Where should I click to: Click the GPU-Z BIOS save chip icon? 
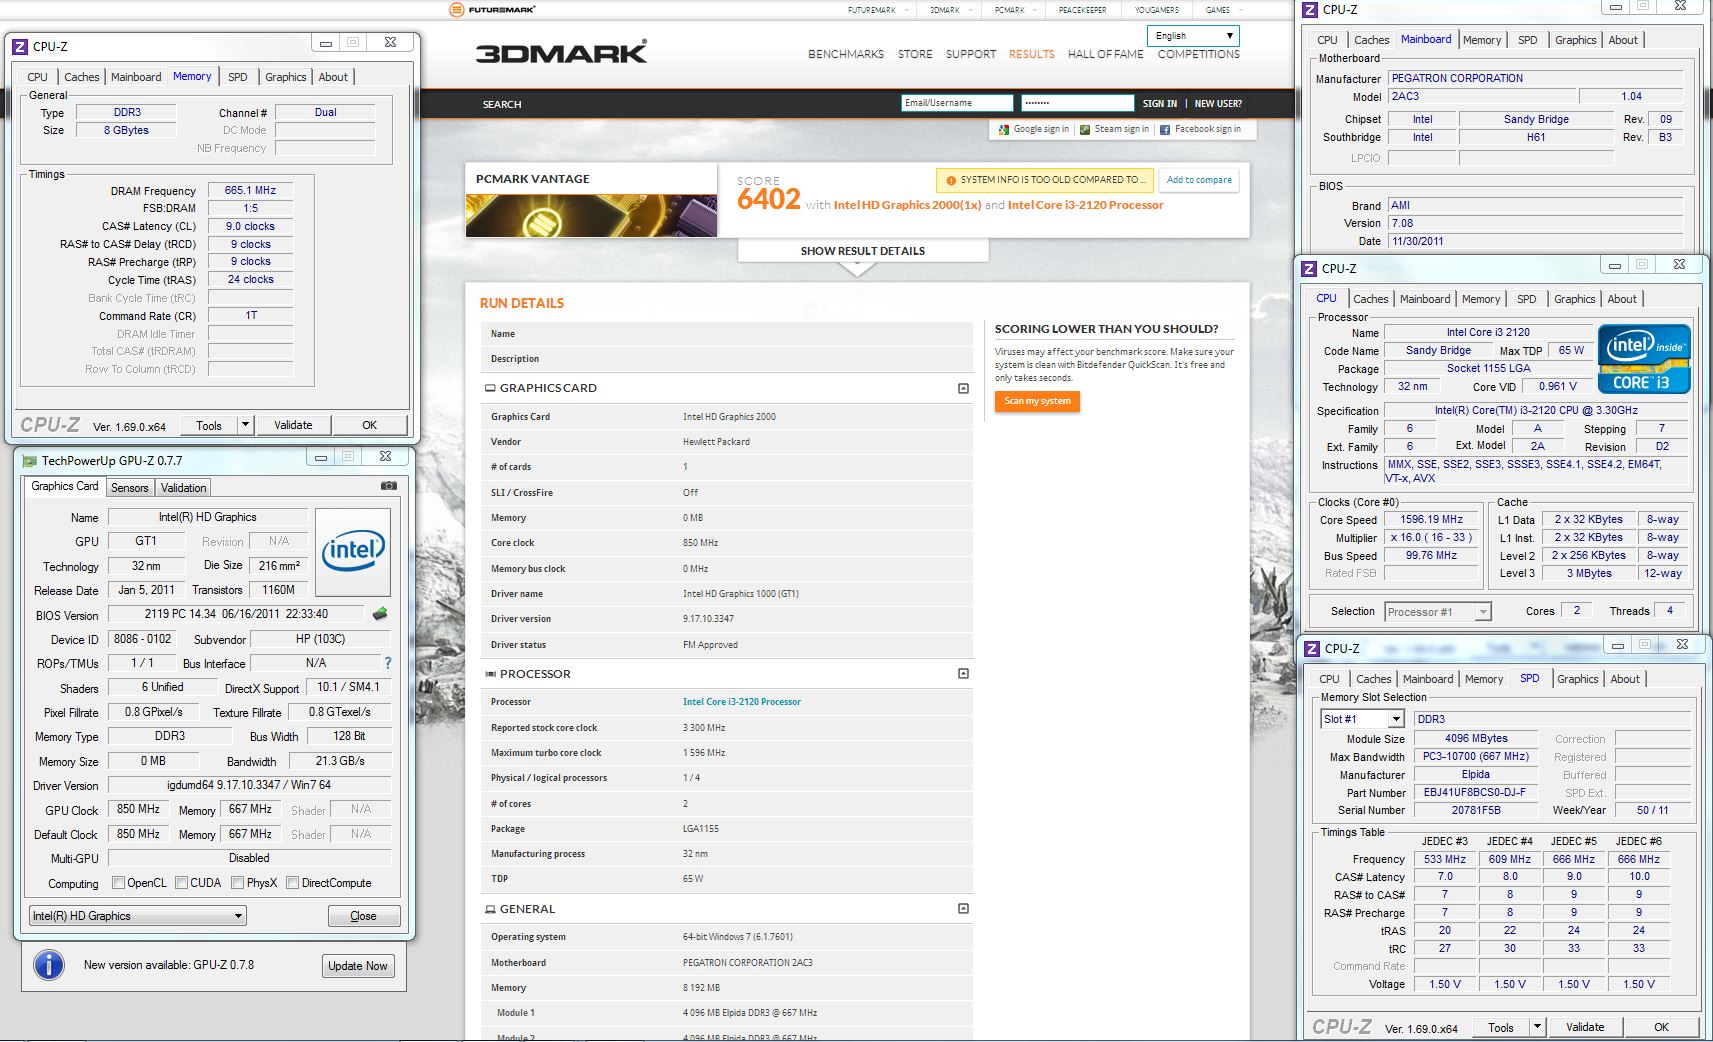(380, 614)
